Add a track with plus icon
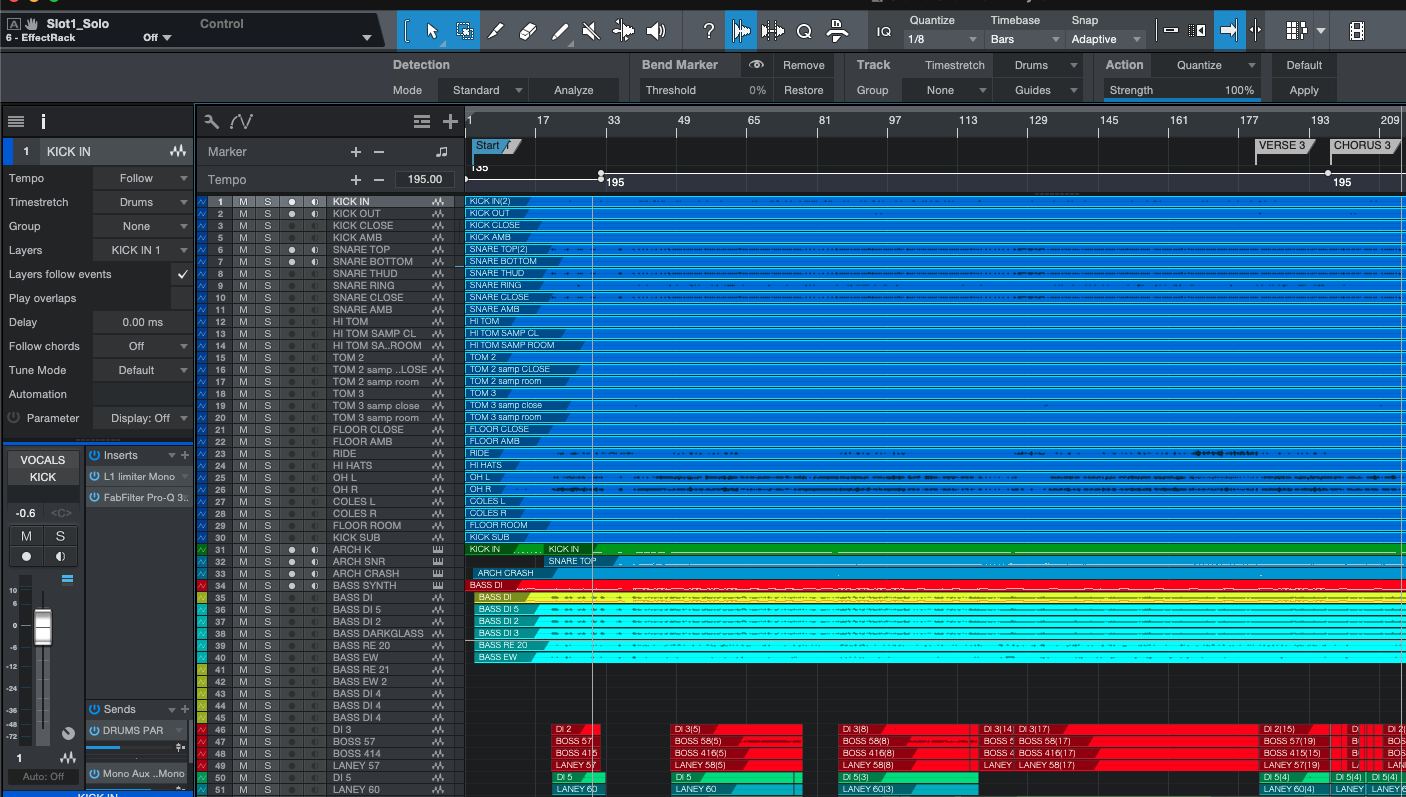Viewport: 1406px width, 797px height. [x=450, y=122]
